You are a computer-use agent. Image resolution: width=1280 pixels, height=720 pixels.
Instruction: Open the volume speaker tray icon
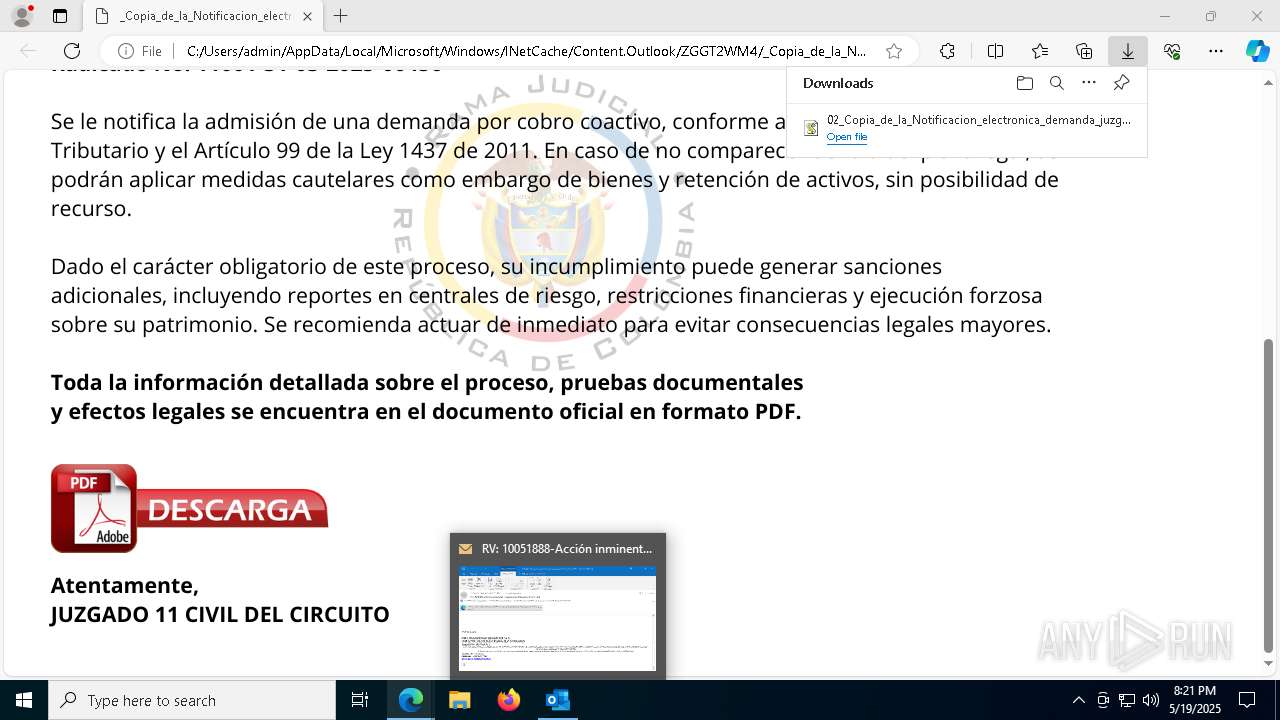pos(1151,700)
